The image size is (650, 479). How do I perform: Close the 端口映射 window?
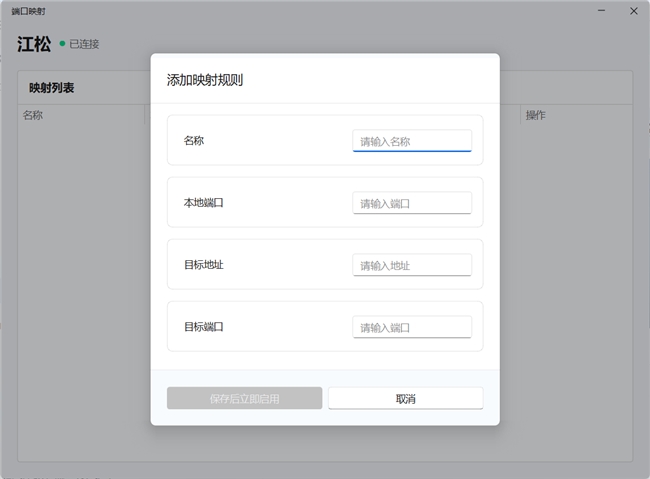[633, 11]
